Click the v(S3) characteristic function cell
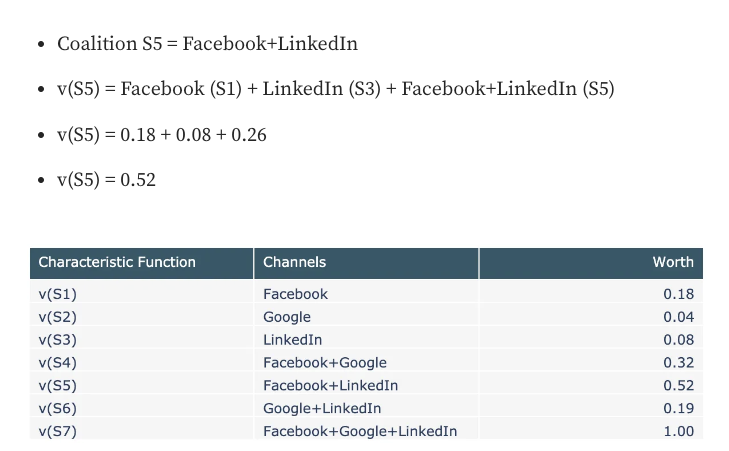729x451 pixels. (58, 340)
